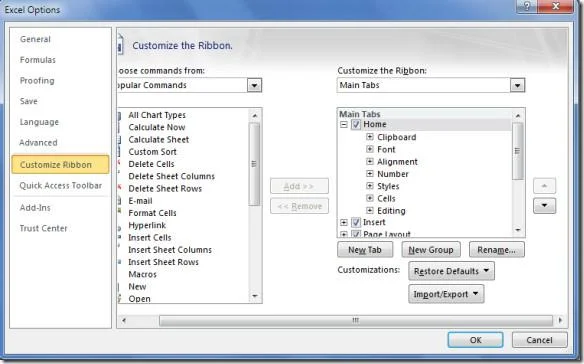The height and width of the screenshot is (364, 584).
Task: Select Custom Sort command
Action: pyautogui.click(x=152, y=152)
